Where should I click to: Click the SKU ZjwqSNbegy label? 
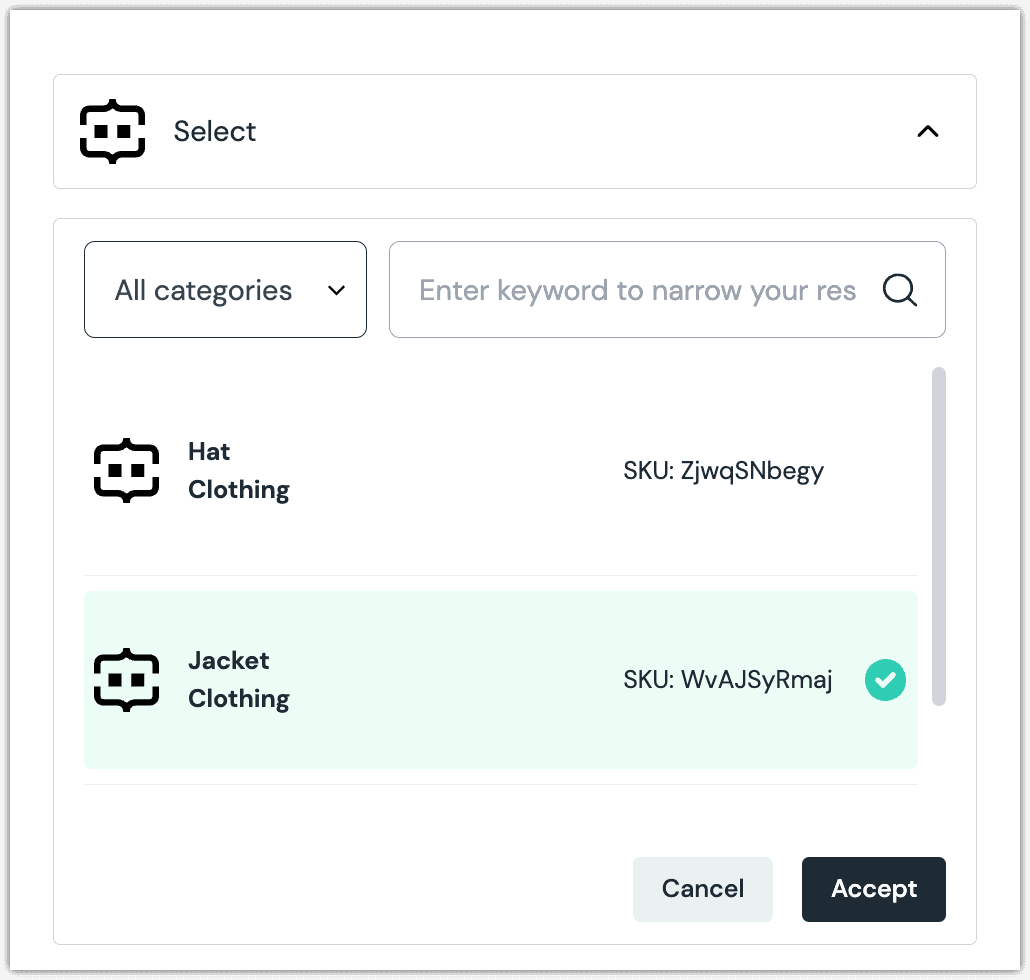724,470
